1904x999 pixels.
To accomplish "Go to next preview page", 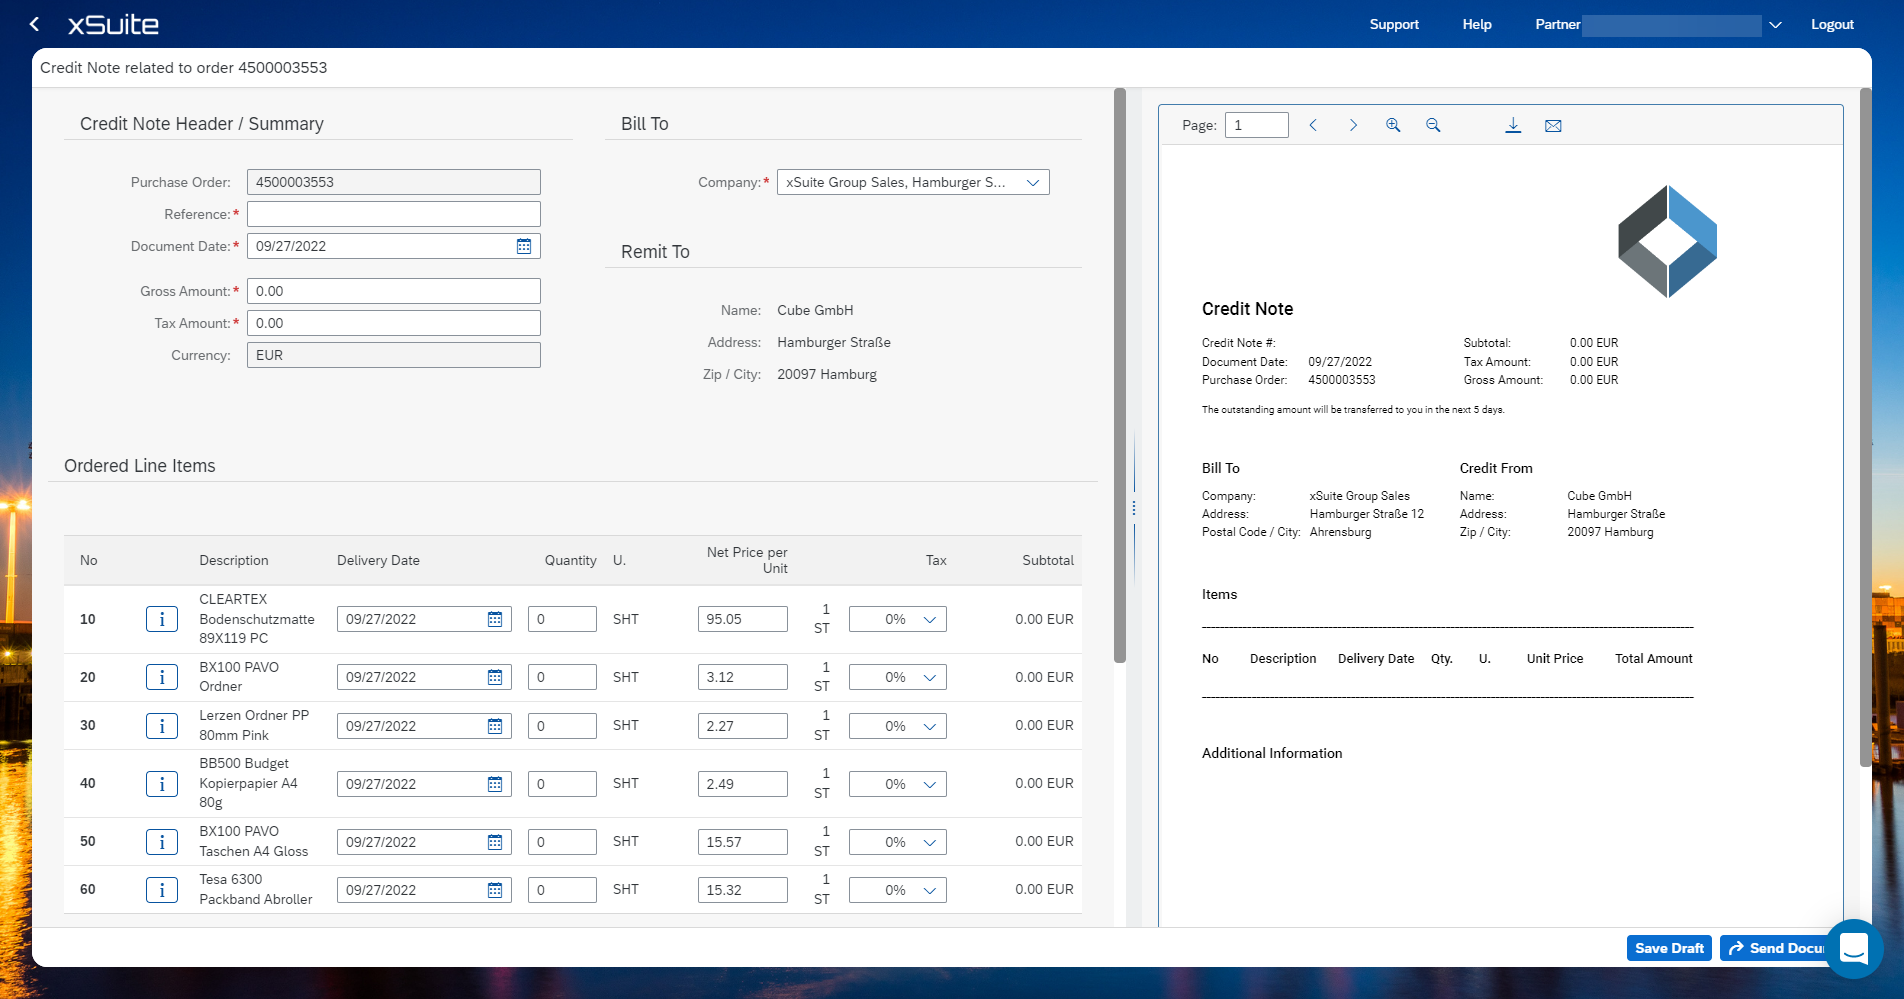I will point(1353,125).
